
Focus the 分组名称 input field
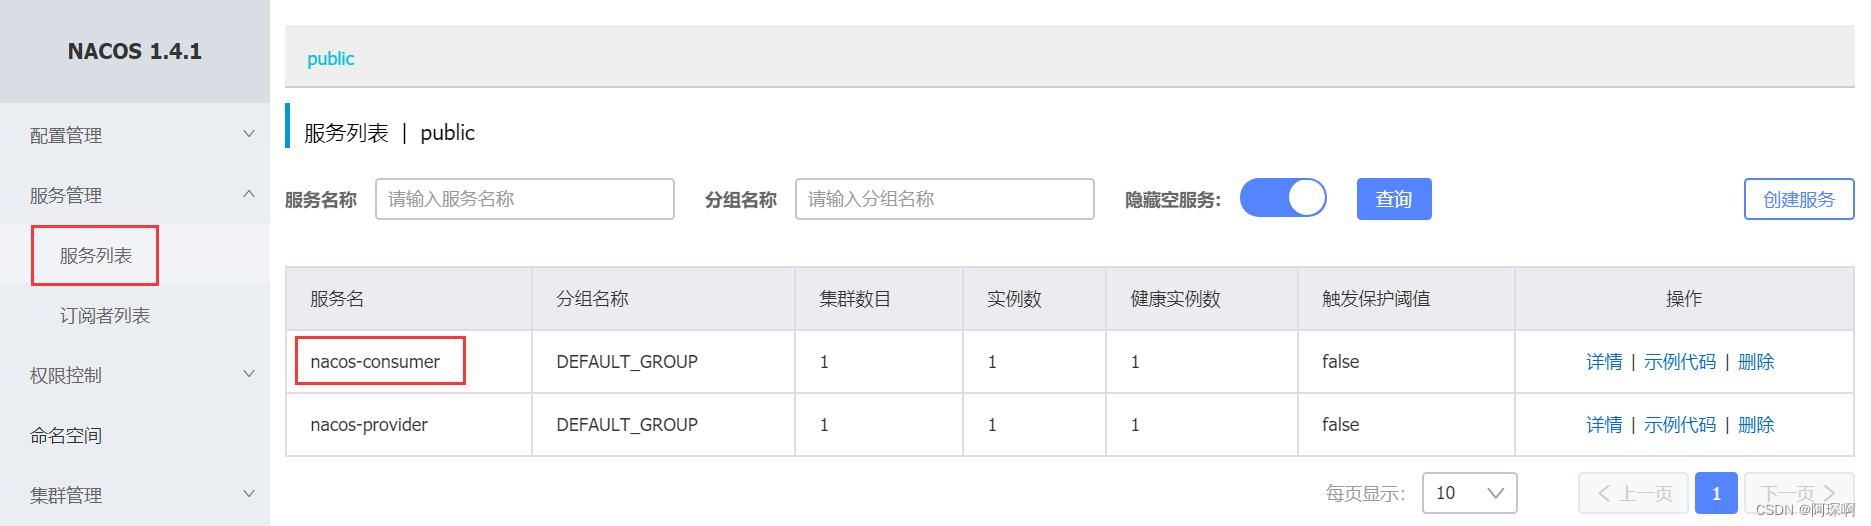(x=945, y=199)
